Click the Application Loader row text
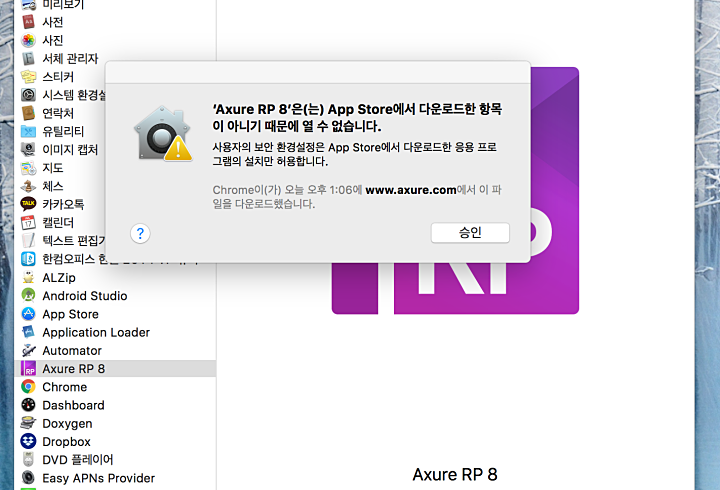 click(96, 332)
